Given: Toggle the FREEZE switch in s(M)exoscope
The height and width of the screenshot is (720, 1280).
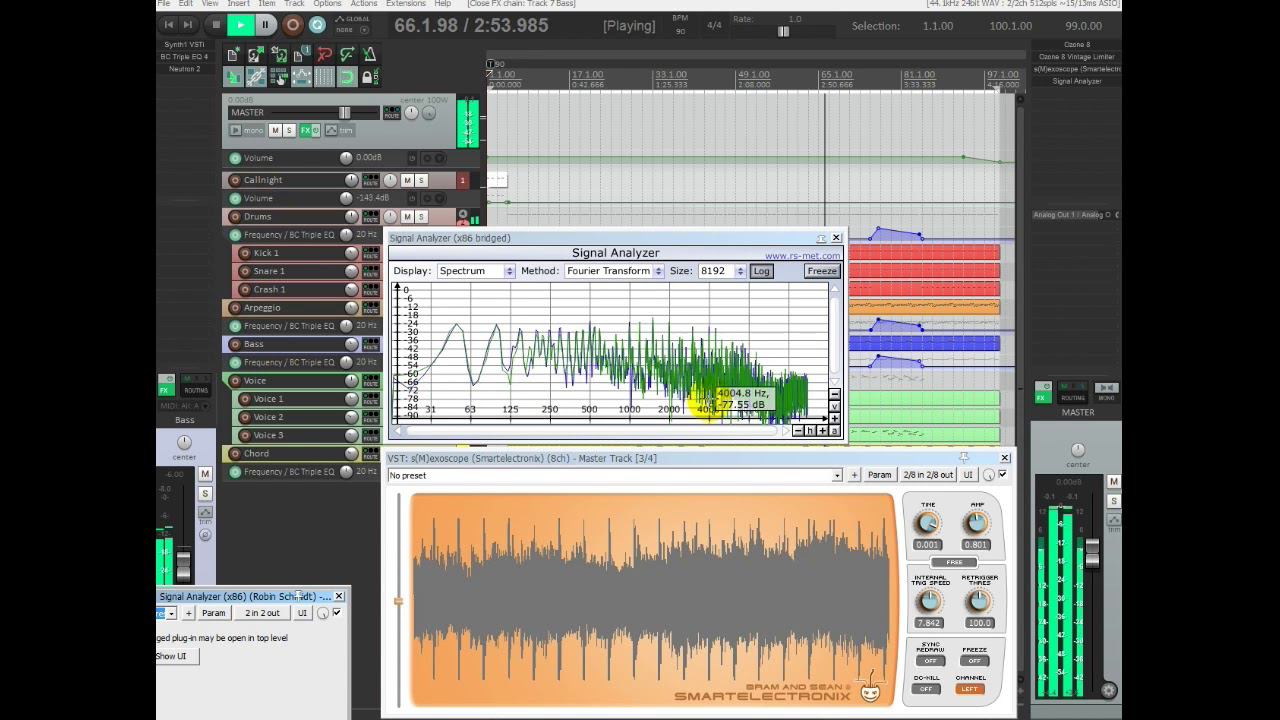Looking at the screenshot, I should coord(974,660).
